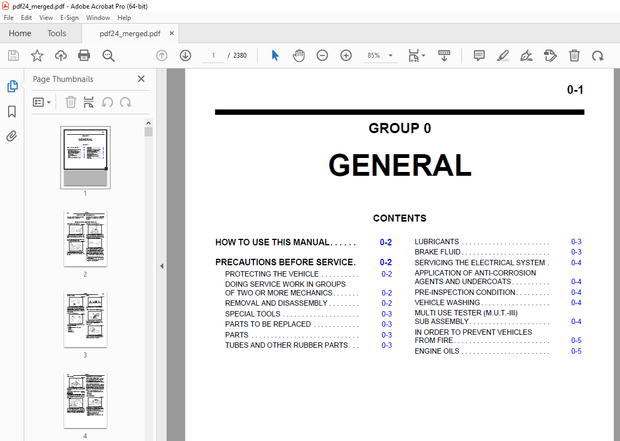Open BRAKE FLUID page link 0-3
620x441 pixels.
(576, 252)
